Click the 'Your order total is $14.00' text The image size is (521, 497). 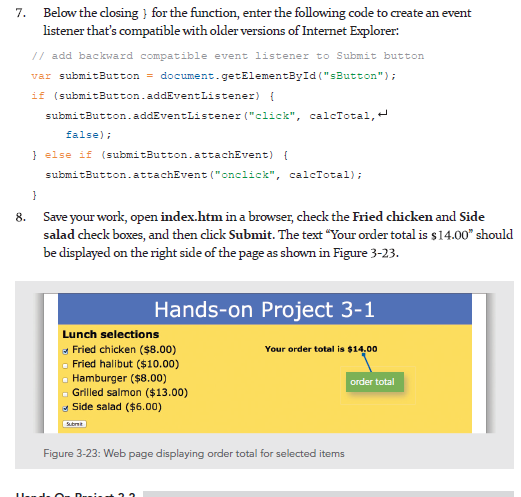321,349
